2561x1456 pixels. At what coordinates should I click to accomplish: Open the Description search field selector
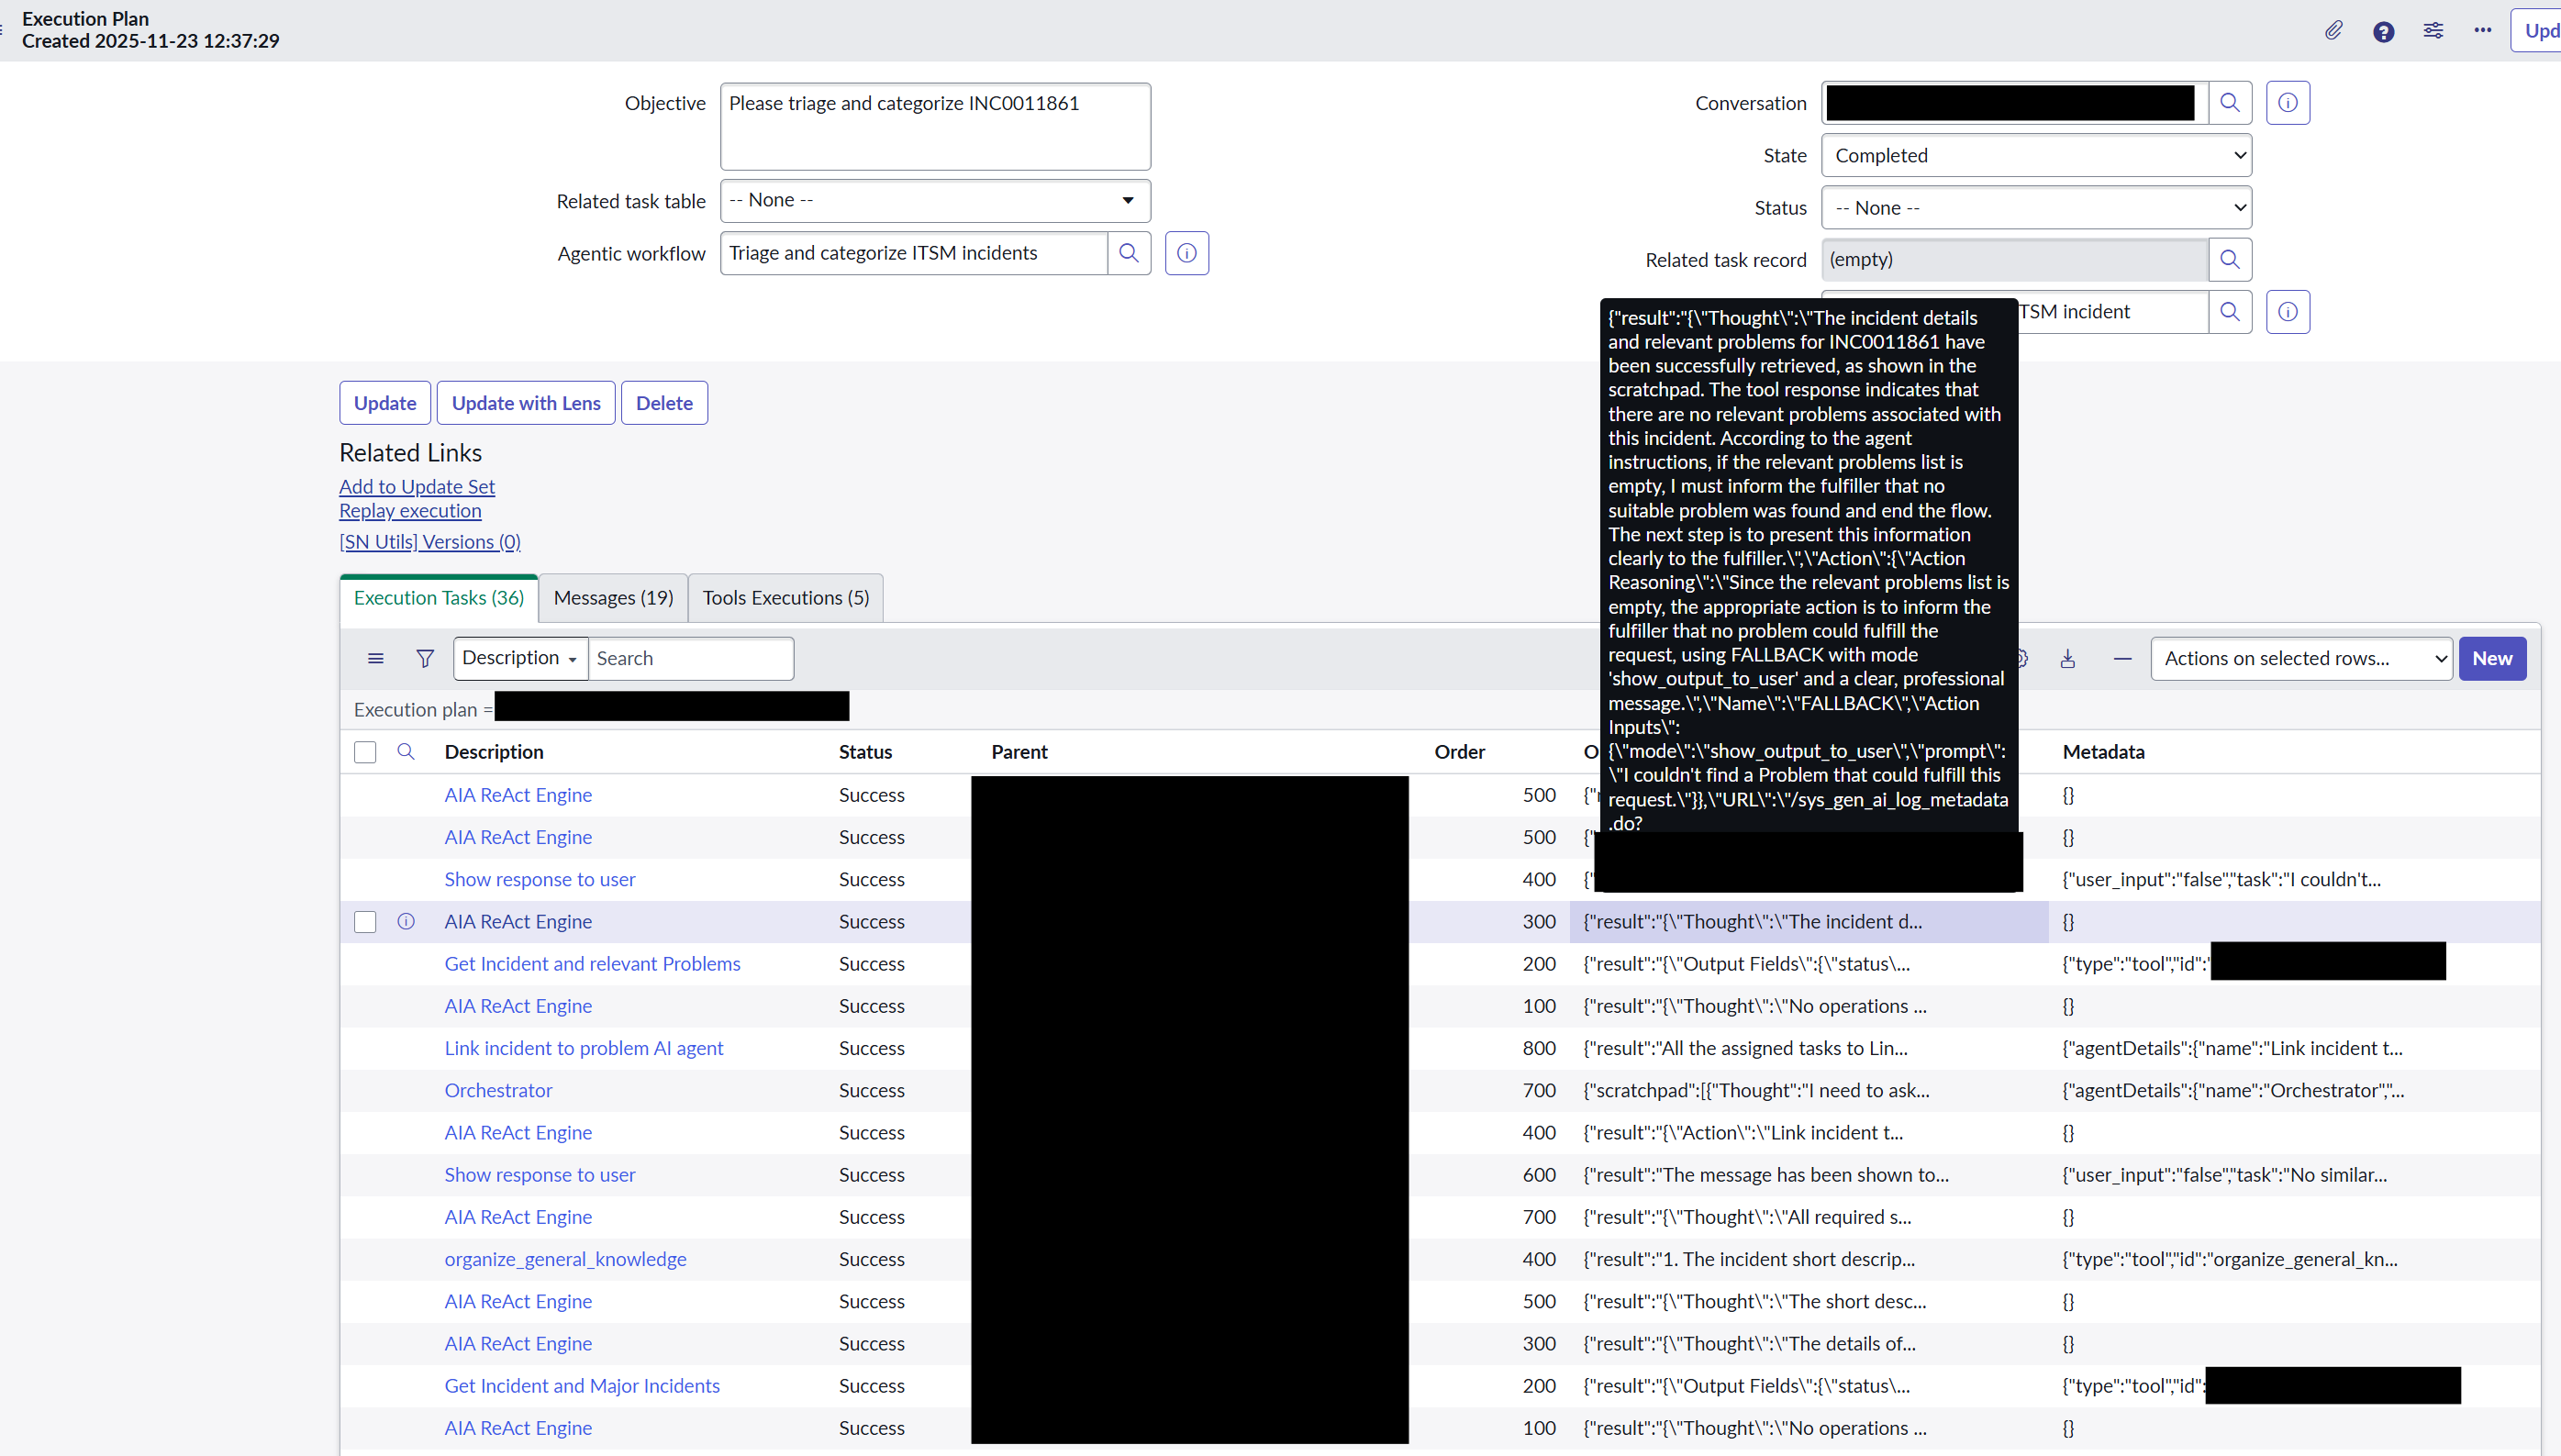pyautogui.click(x=520, y=658)
